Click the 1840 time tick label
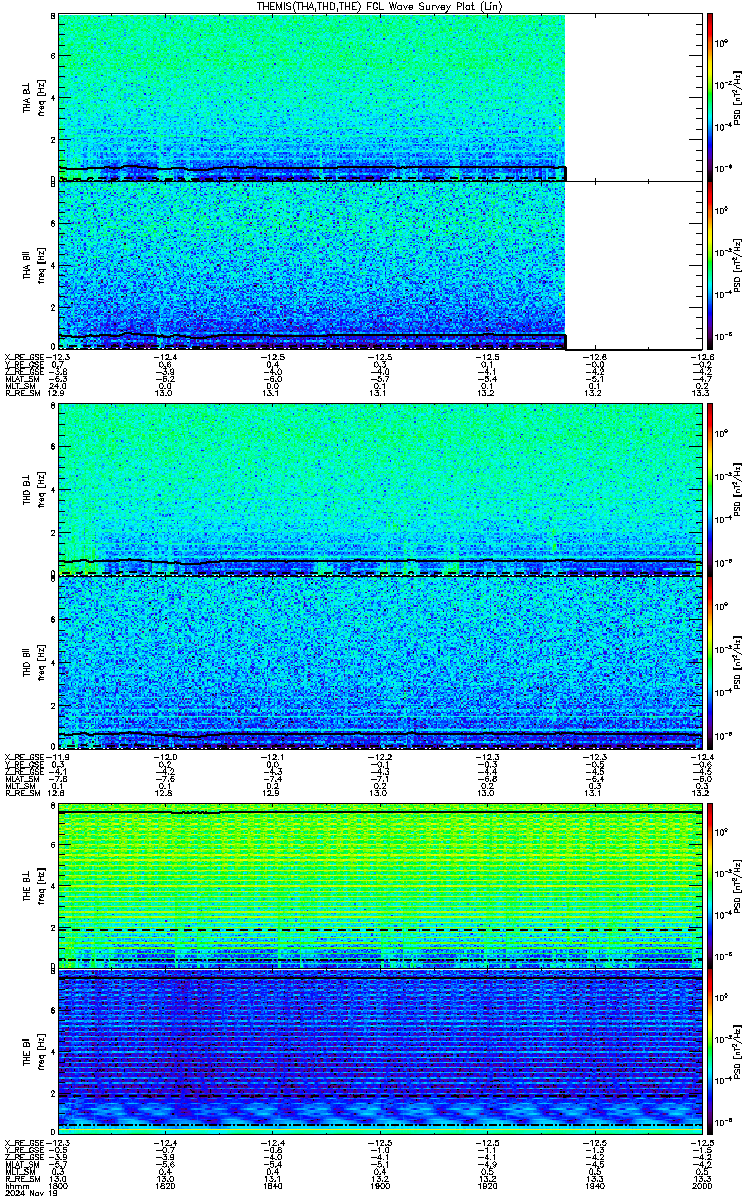 [272, 1186]
